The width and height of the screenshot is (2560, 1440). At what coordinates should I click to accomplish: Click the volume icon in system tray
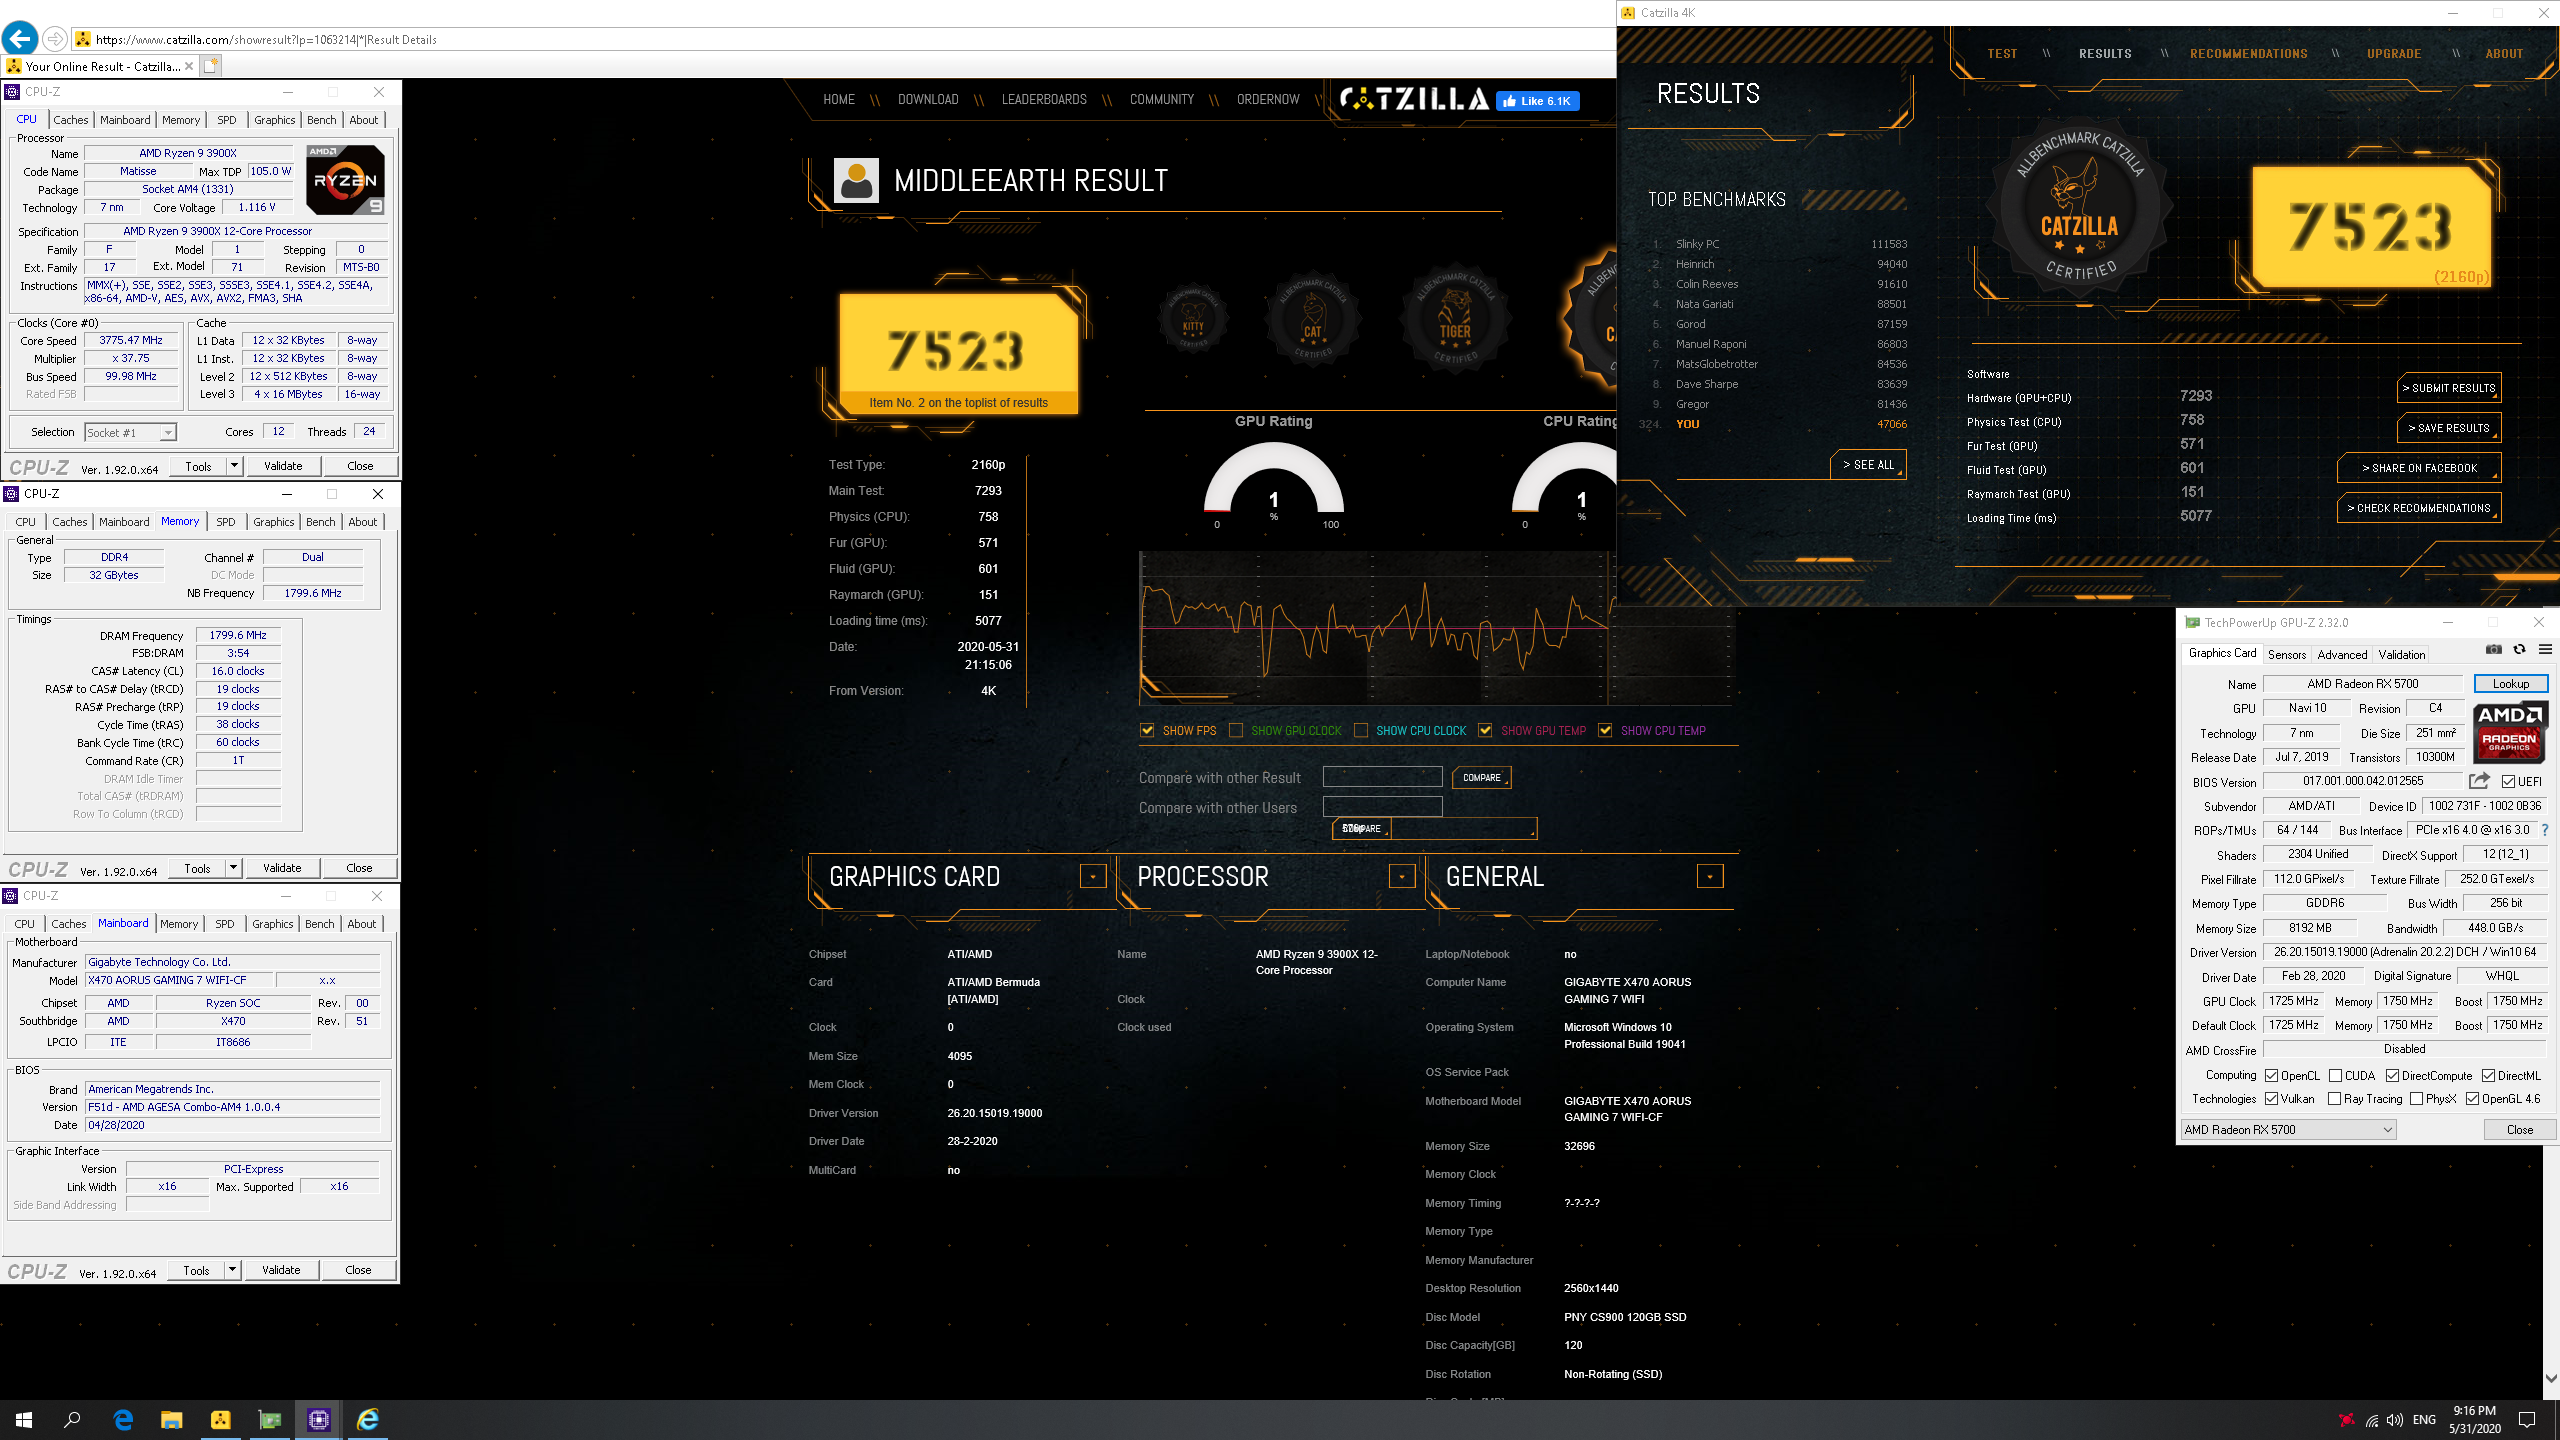2394,1420
